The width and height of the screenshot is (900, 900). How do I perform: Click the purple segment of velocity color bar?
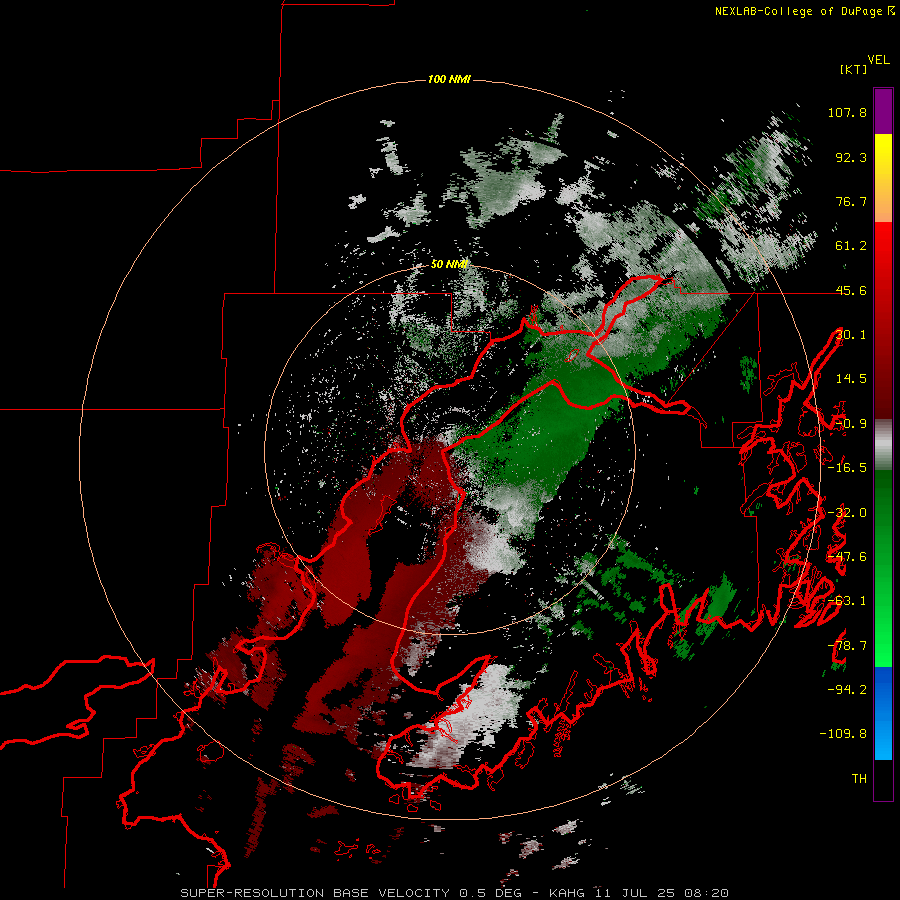click(883, 111)
